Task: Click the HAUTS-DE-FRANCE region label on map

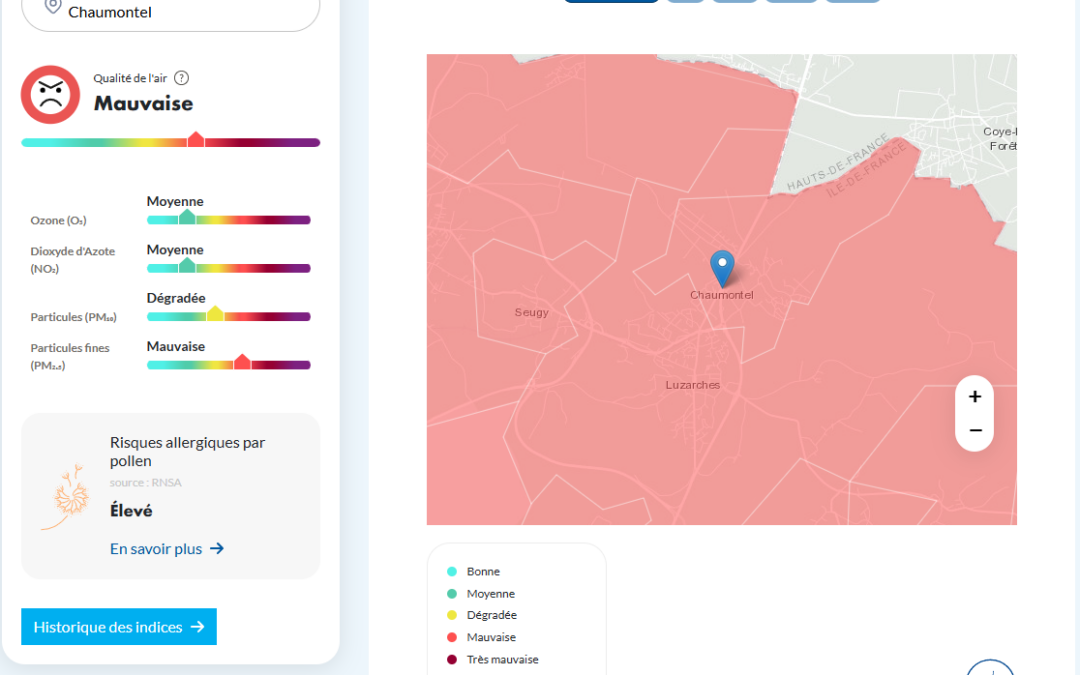Action: click(838, 163)
